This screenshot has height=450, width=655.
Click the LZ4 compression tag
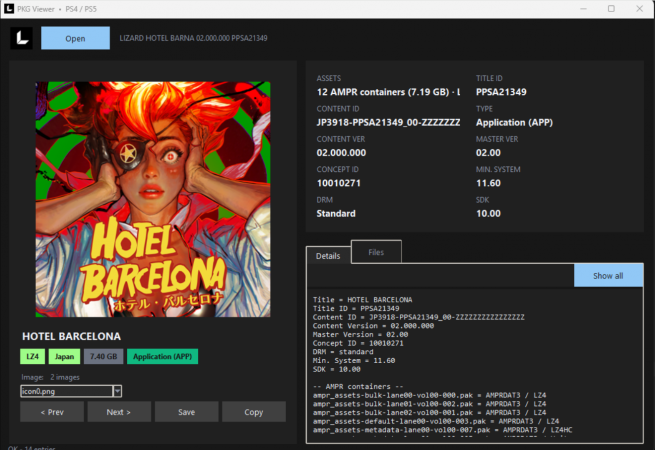point(33,356)
